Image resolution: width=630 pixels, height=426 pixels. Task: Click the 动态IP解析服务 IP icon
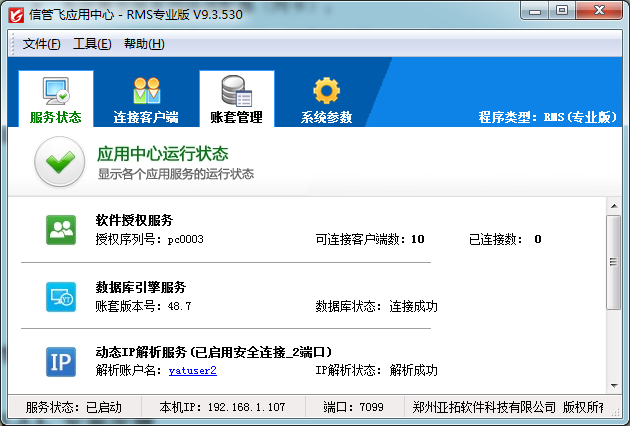pos(61,361)
